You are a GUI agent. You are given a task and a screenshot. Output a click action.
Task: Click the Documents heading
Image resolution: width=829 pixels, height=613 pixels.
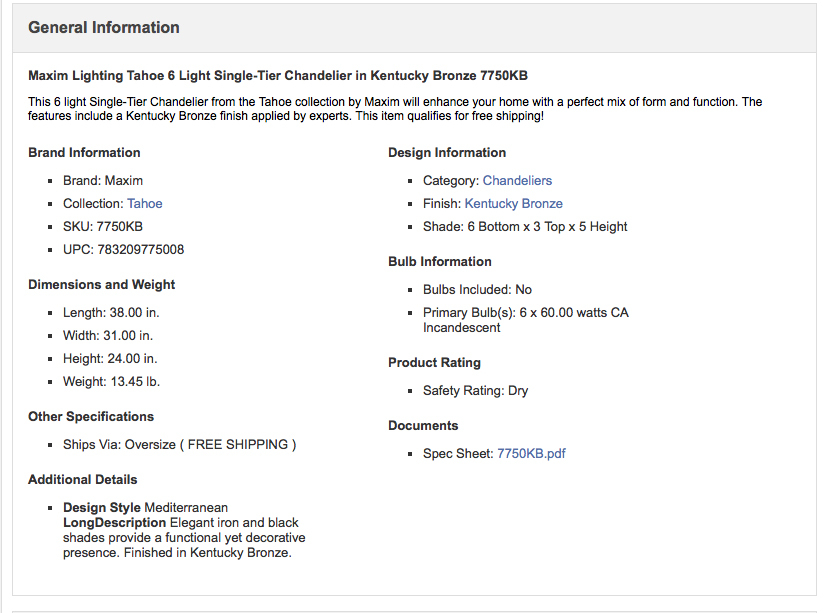tap(423, 426)
